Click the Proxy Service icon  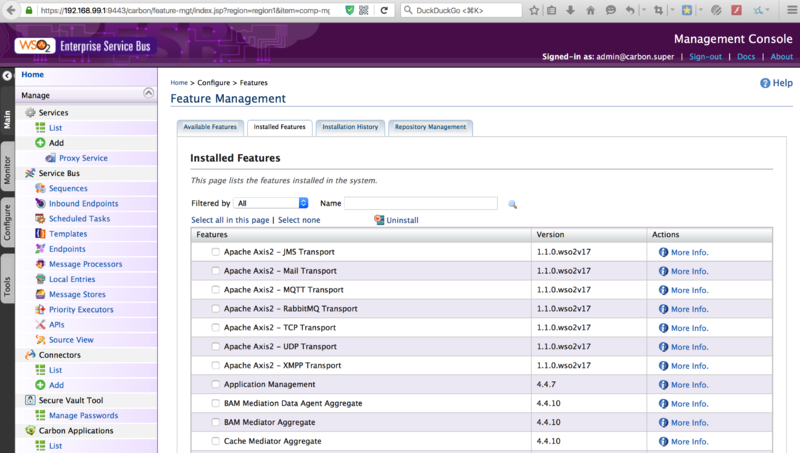[x=51, y=158]
